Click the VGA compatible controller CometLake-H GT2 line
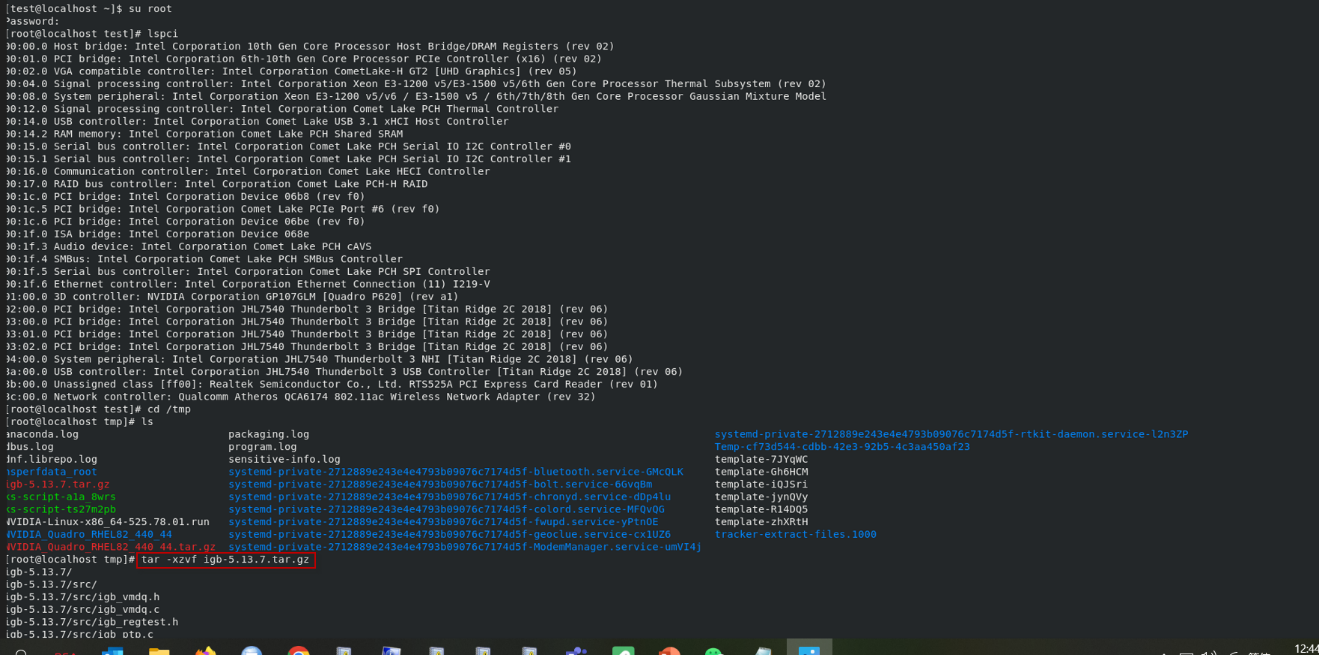The height and width of the screenshot is (655, 1319). point(290,71)
